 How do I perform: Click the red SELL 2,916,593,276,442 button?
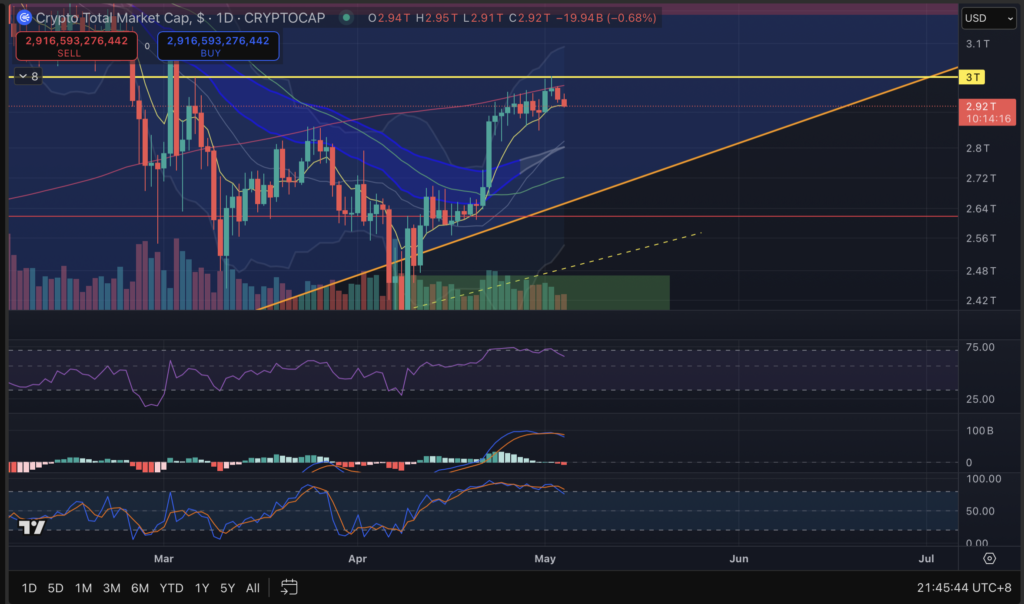point(76,46)
